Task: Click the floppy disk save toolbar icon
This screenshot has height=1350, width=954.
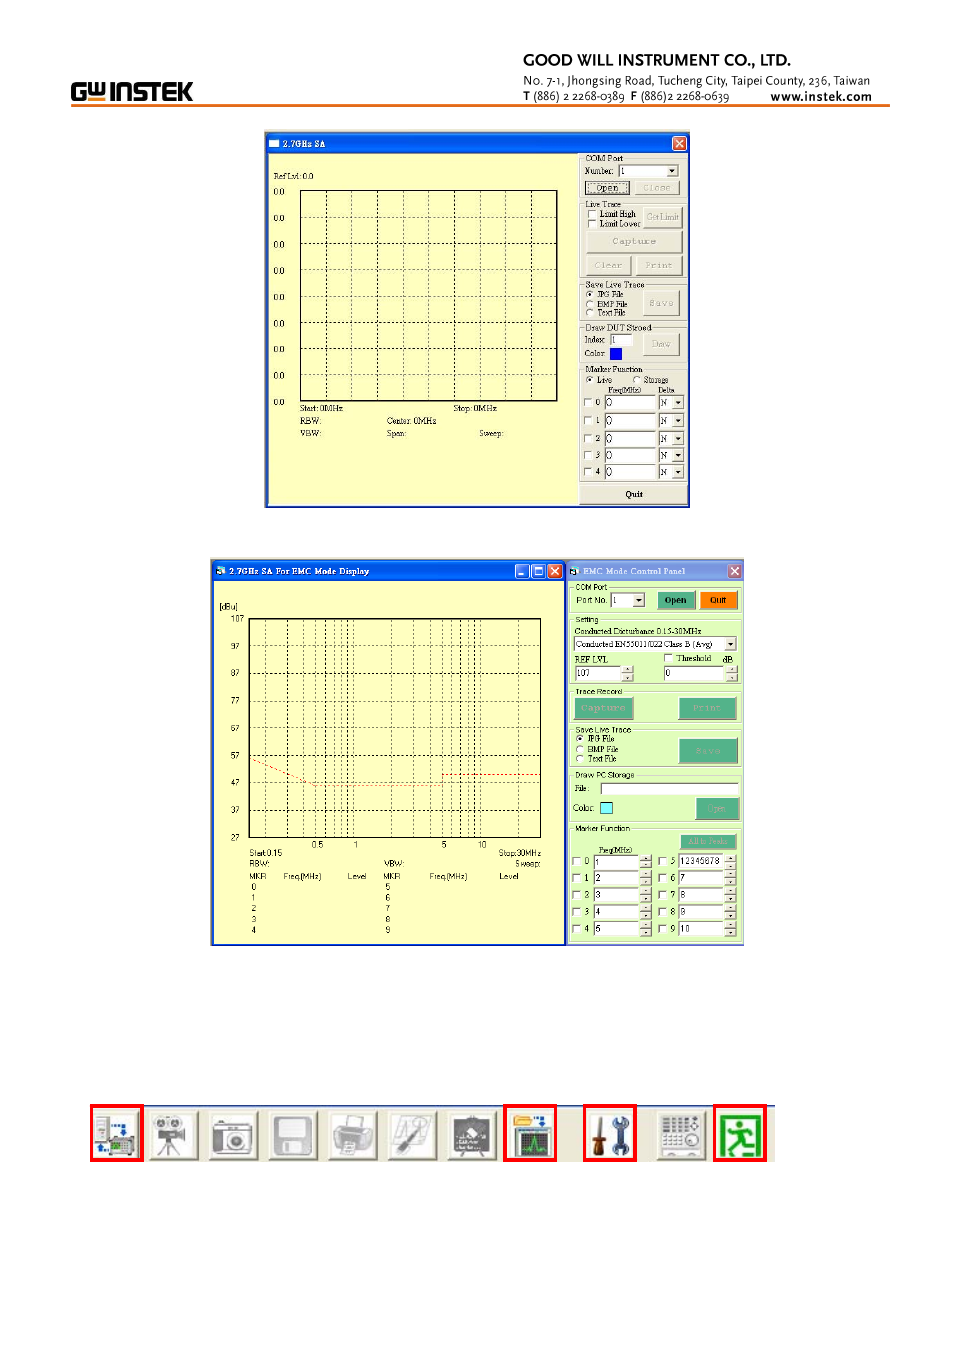Action: (293, 1135)
